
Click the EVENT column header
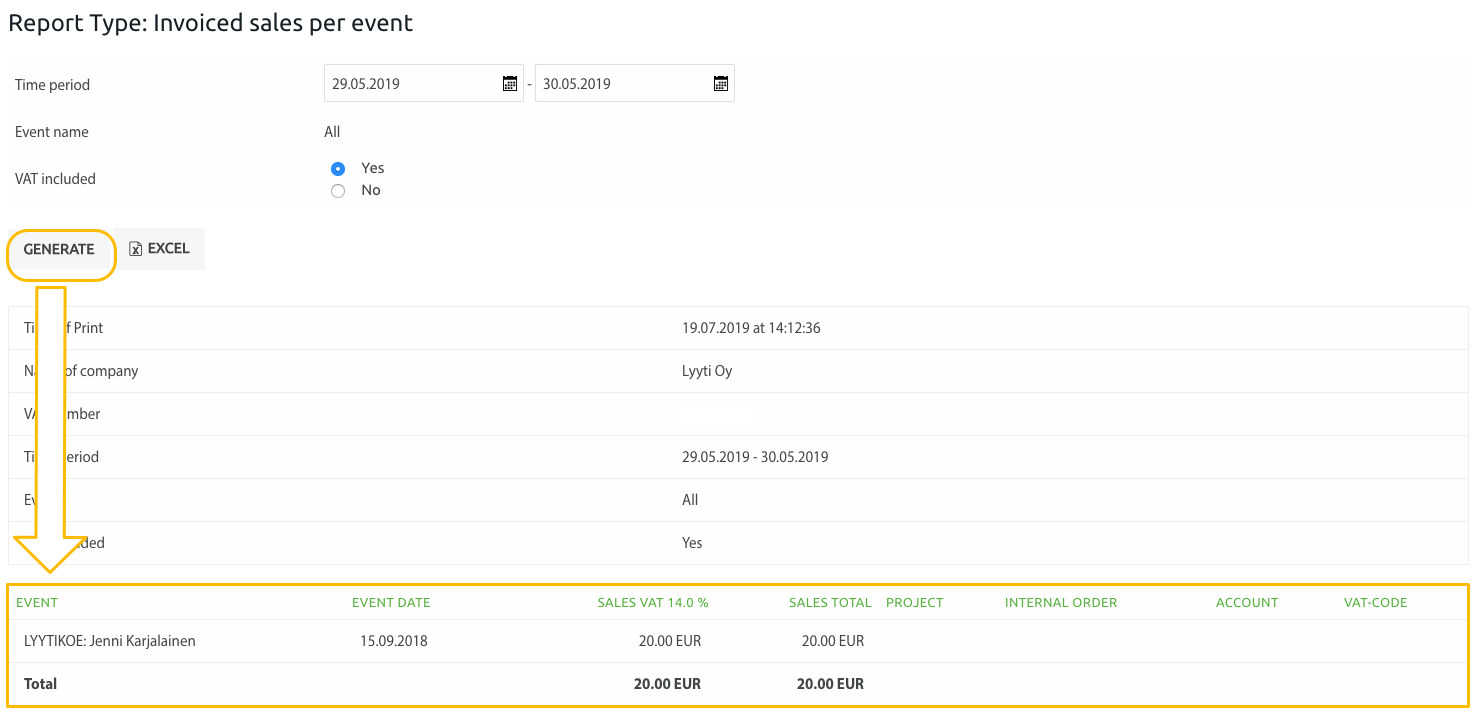pyautogui.click(x=37, y=602)
